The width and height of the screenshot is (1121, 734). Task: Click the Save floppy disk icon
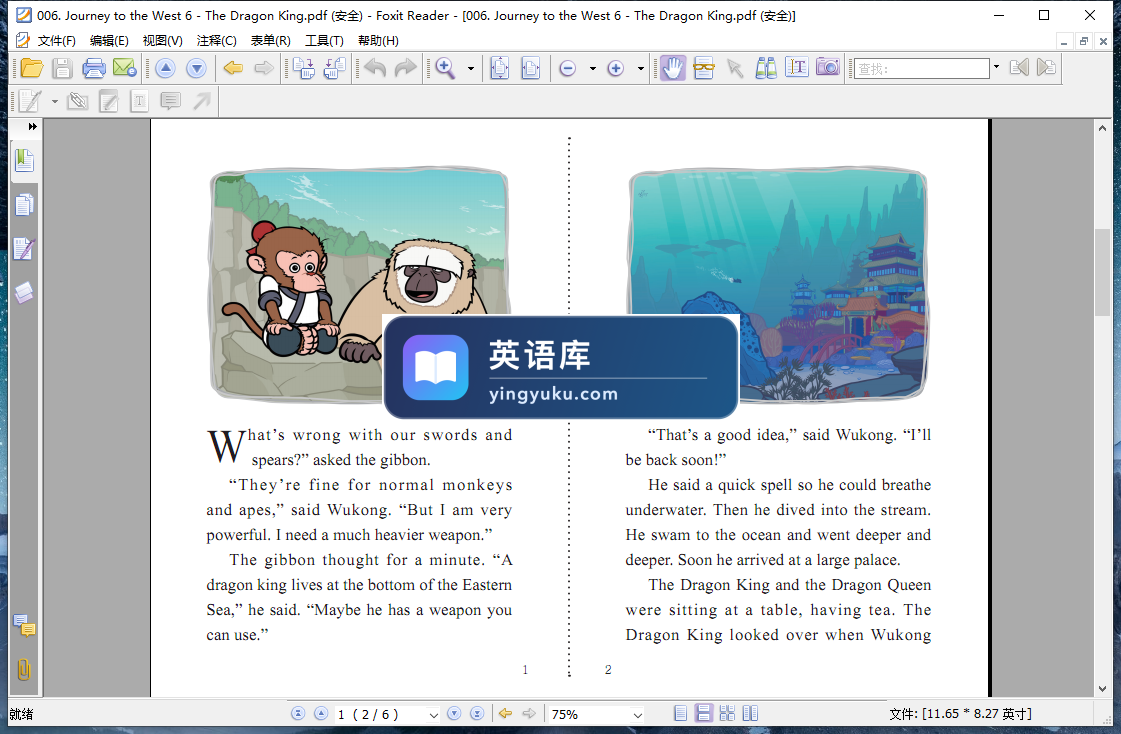click(x=62, y=68)
